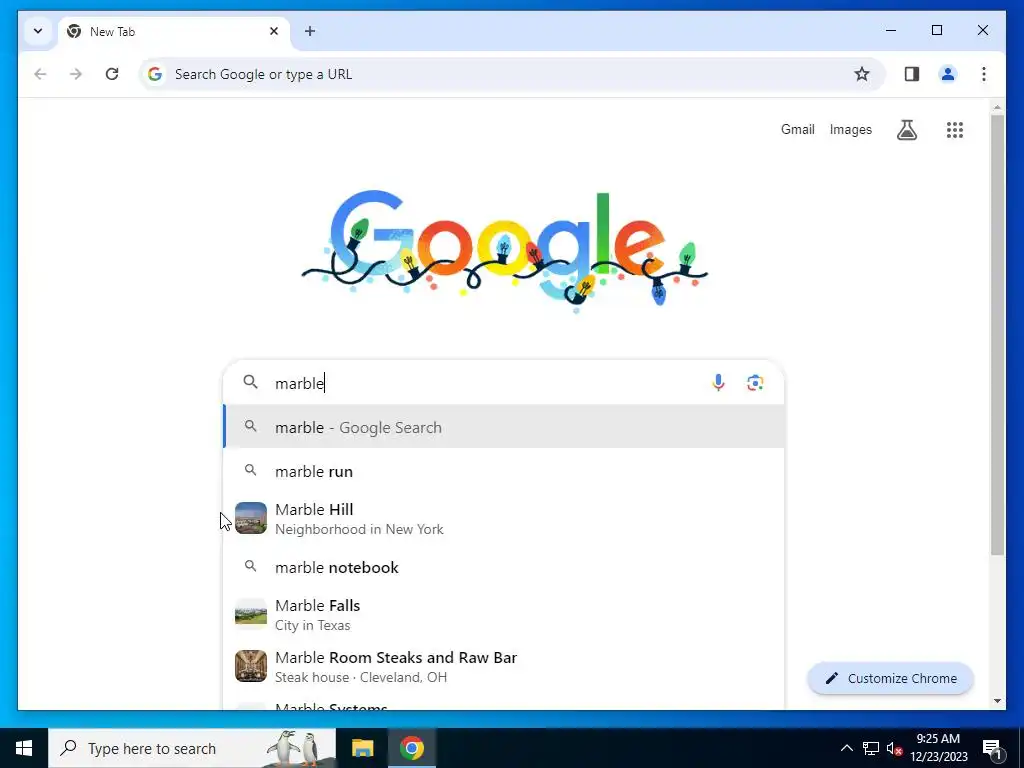
Task: Click the muted speaker tray icon
Action: coord(894,749)
